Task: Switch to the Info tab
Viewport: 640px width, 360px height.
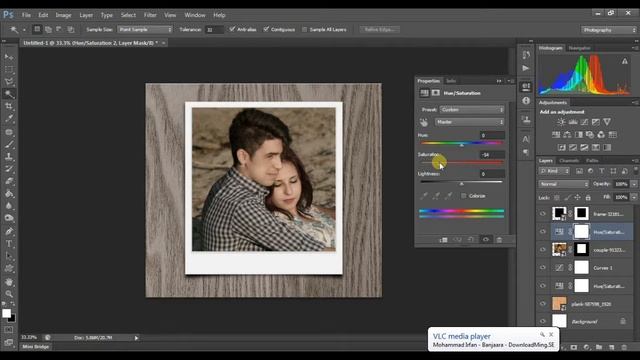Action: coord(451,81)
